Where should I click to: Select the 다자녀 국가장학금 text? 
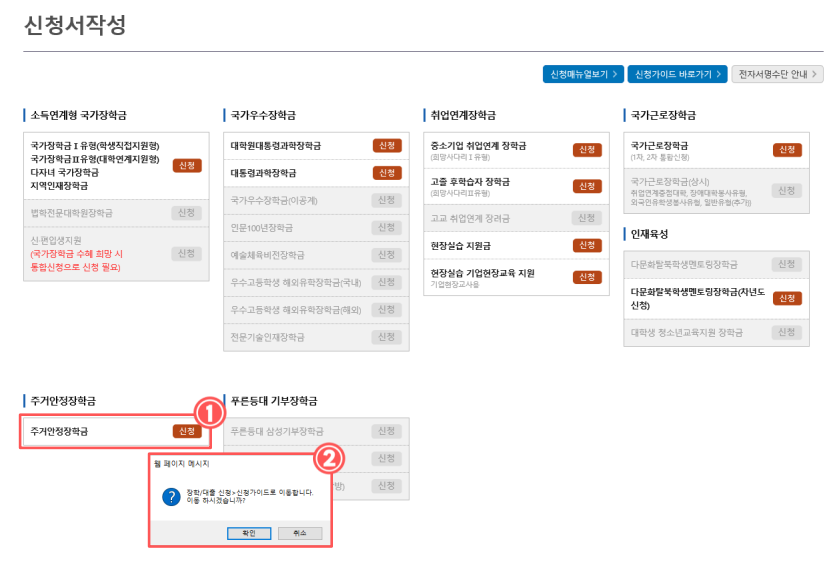coord(64,172)
